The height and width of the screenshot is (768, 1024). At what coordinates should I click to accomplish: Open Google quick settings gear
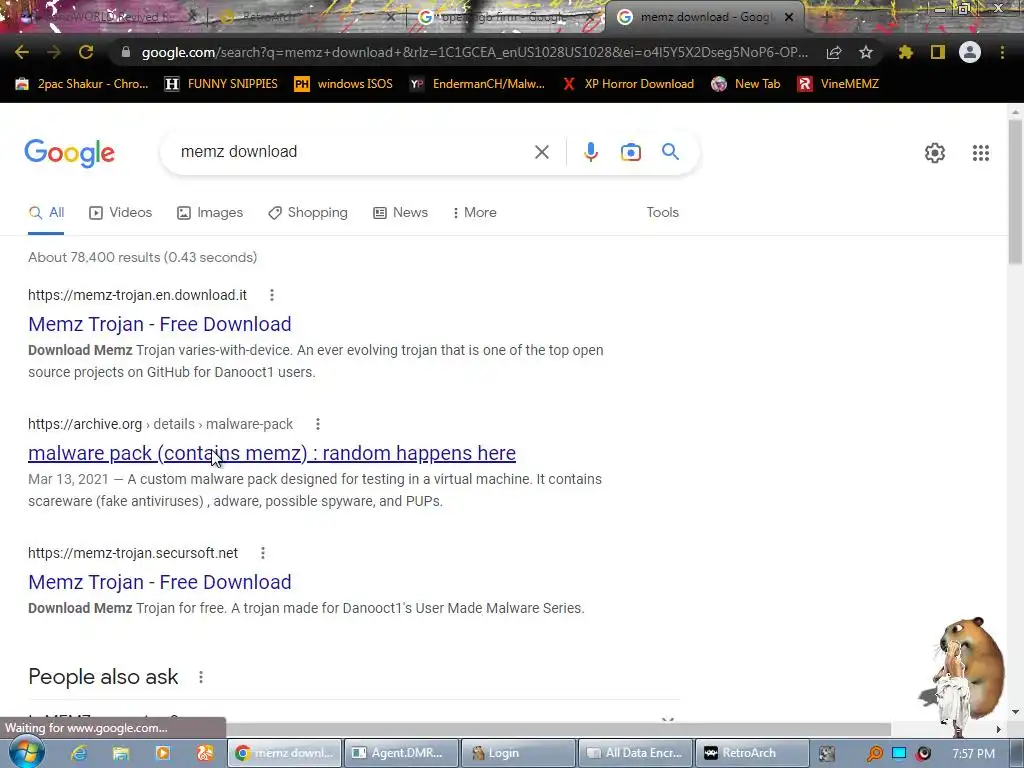(x=935, y=153)
